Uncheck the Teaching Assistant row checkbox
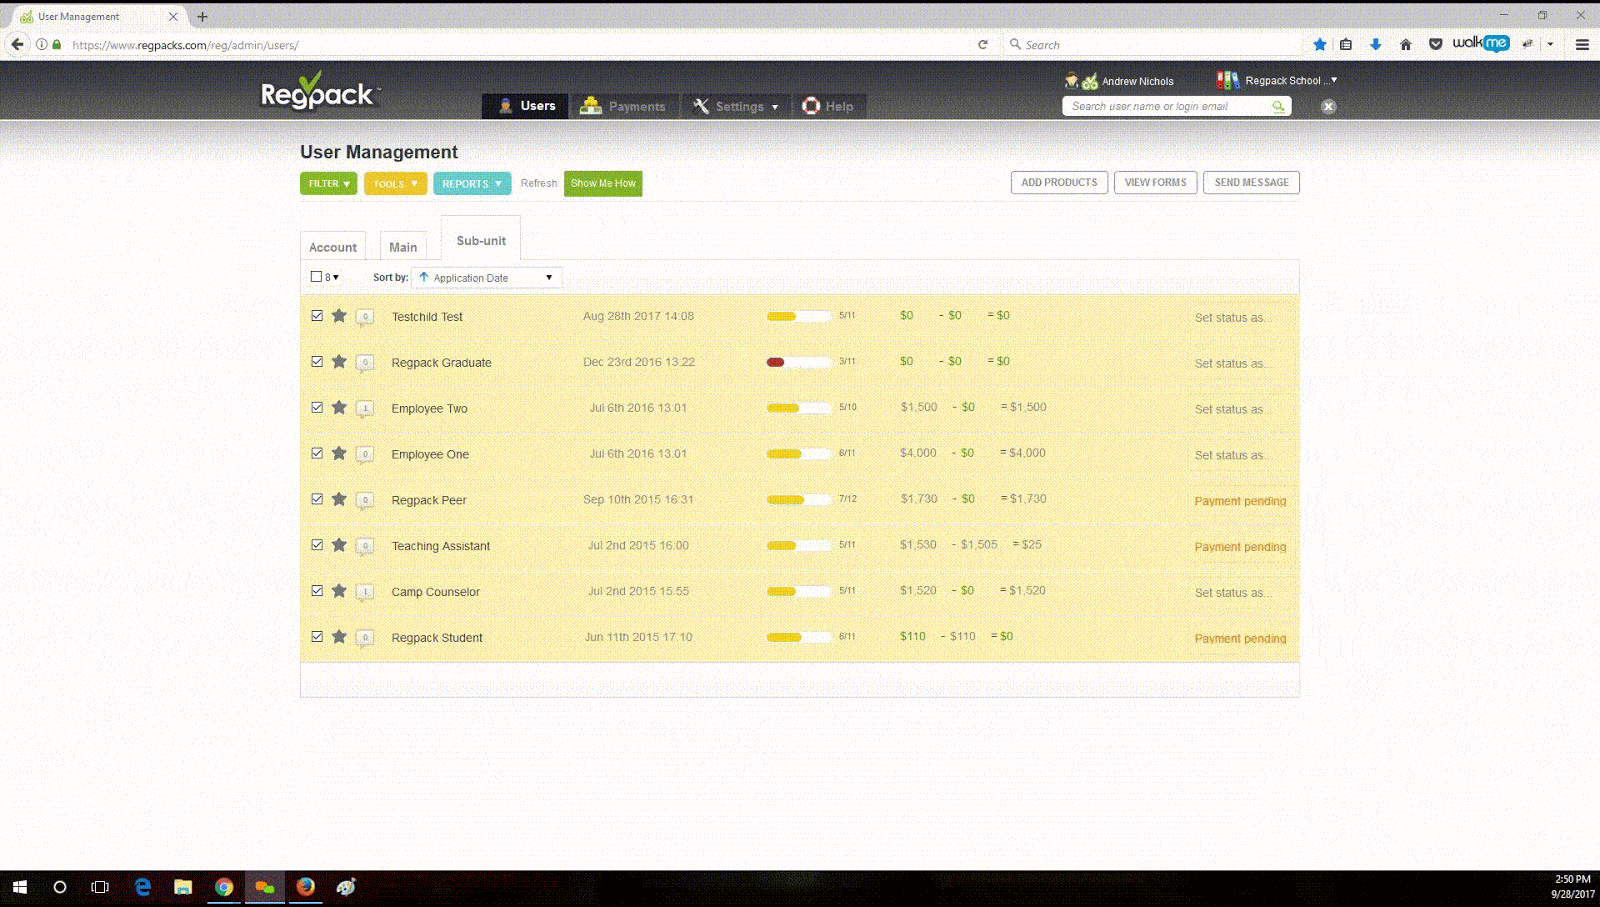This screenshot has height=907, width=1600. point(317,545)
